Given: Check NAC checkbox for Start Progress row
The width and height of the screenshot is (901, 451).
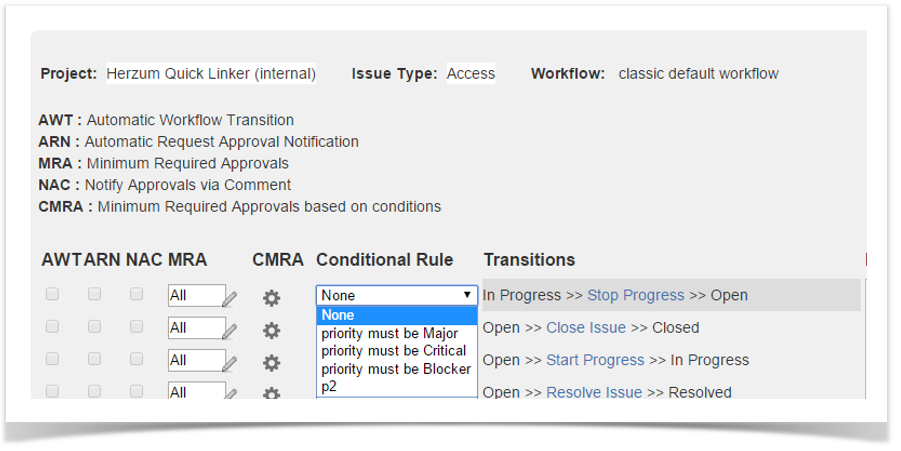Looking at the screenshot, I should (x=136, y=359).
